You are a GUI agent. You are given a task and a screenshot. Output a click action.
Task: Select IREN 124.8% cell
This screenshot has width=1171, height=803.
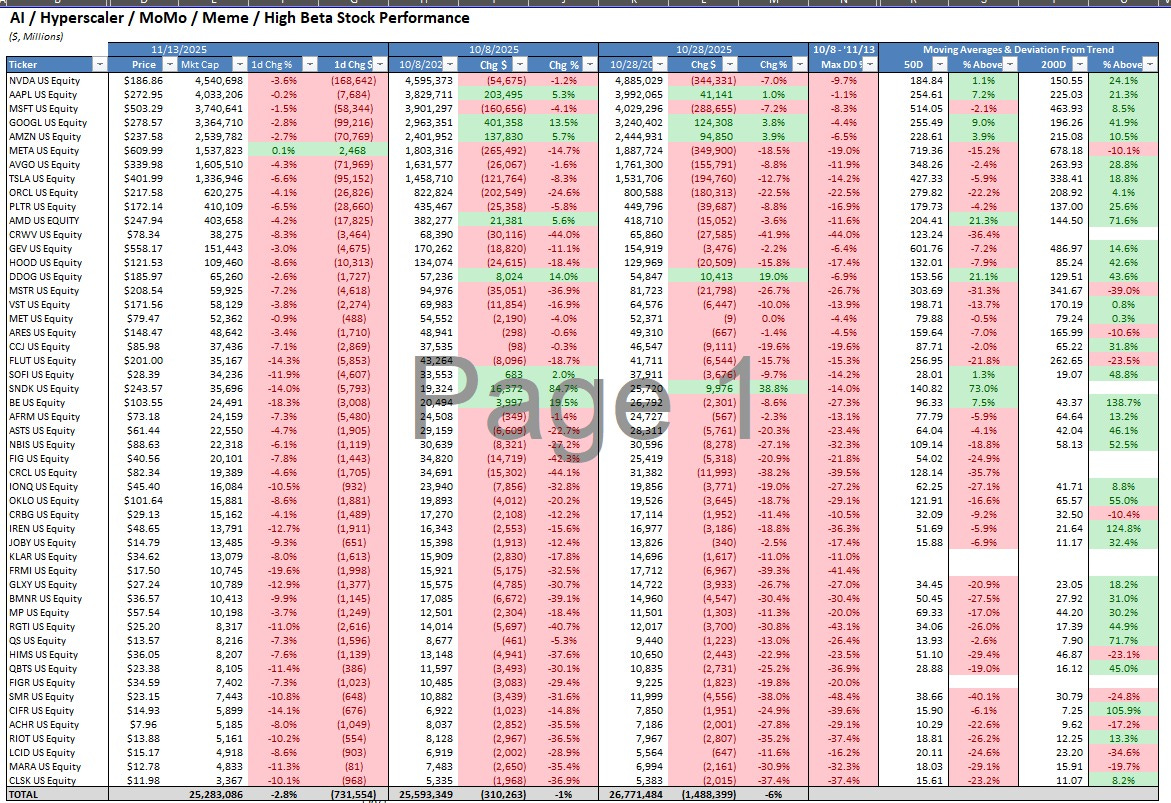[x=1123, y=529]
